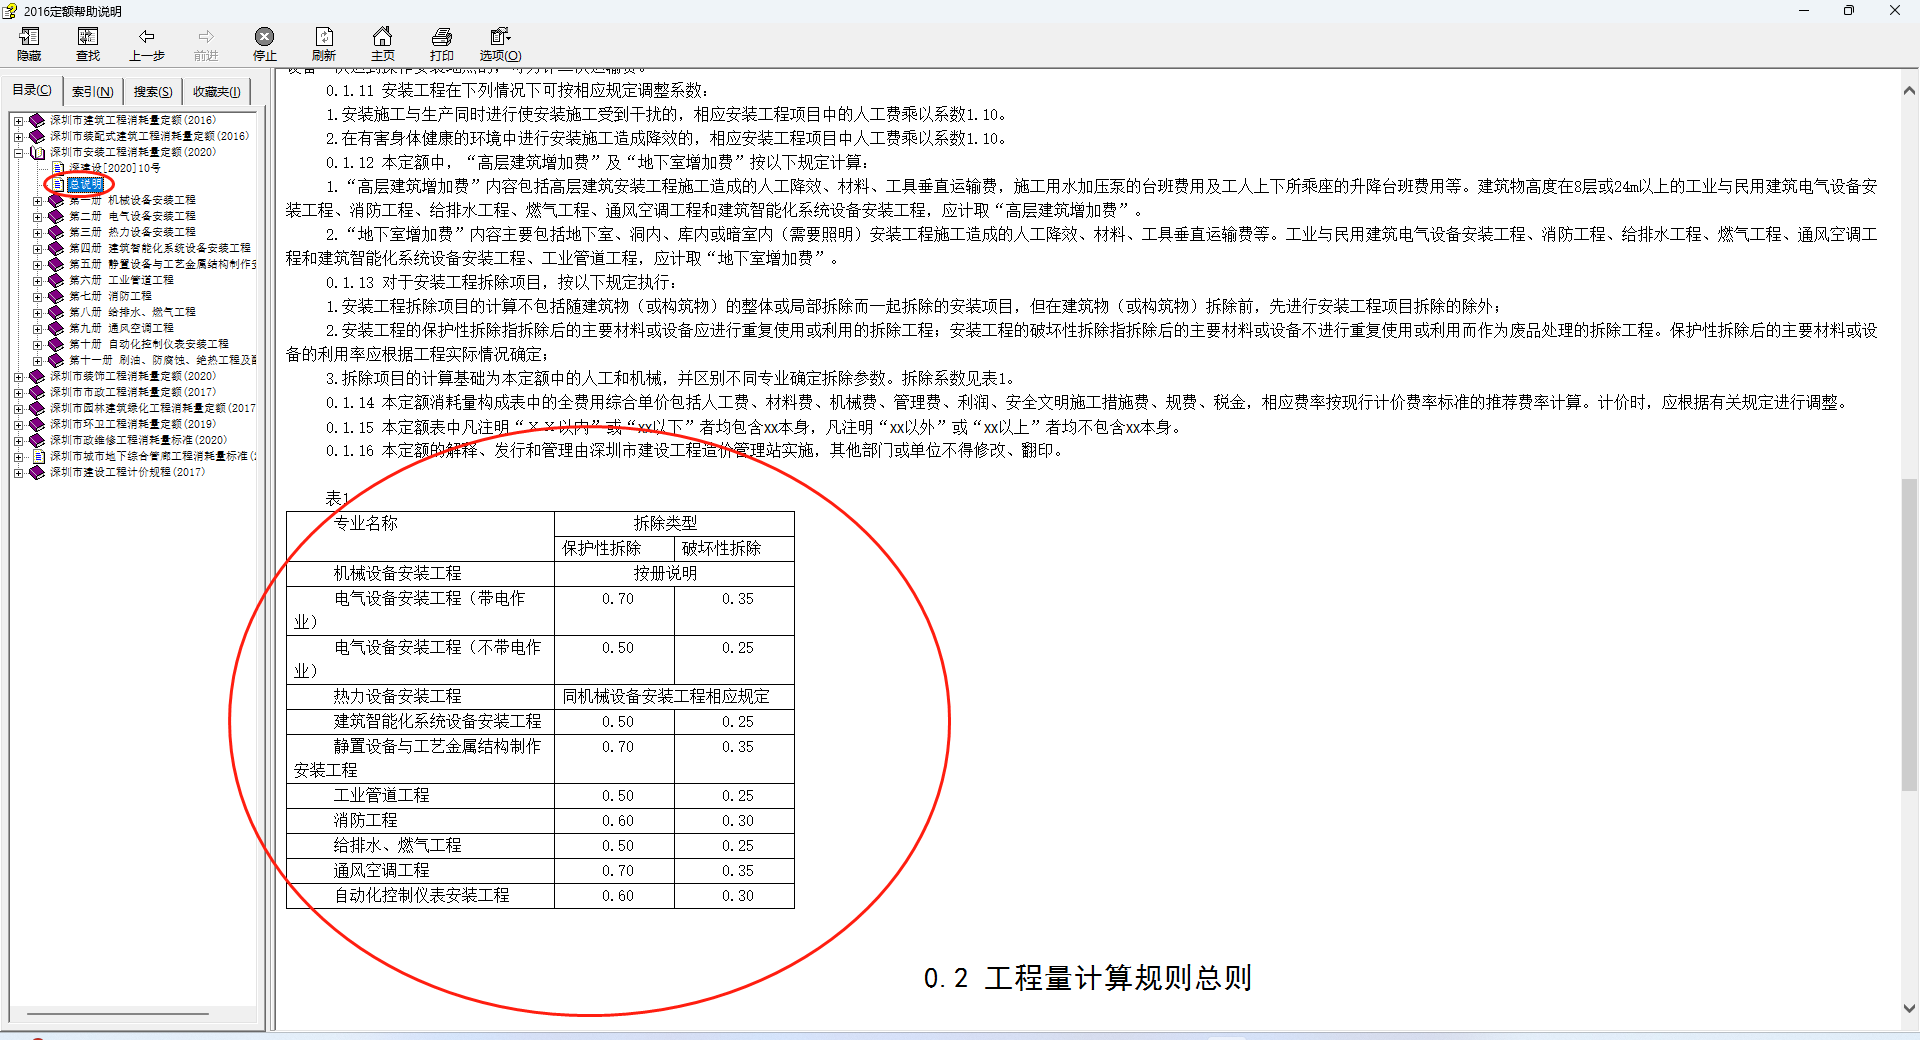Click the content pane vertical scrollbar thumb

point(1909,635)
